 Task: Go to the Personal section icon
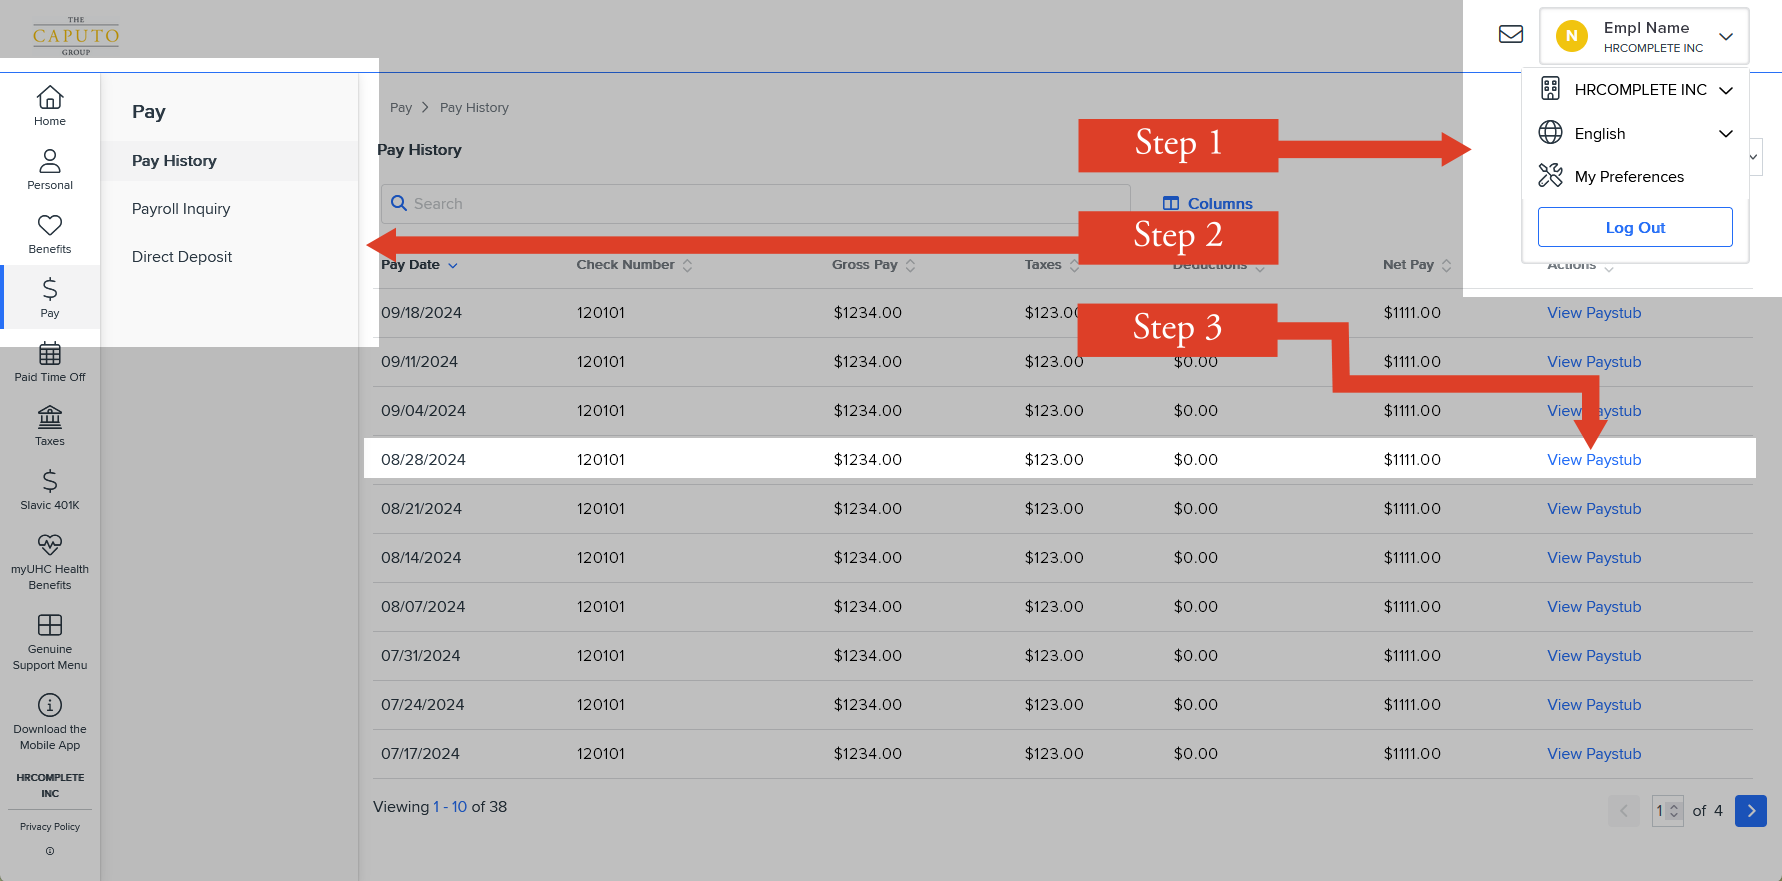click(50, 161)
